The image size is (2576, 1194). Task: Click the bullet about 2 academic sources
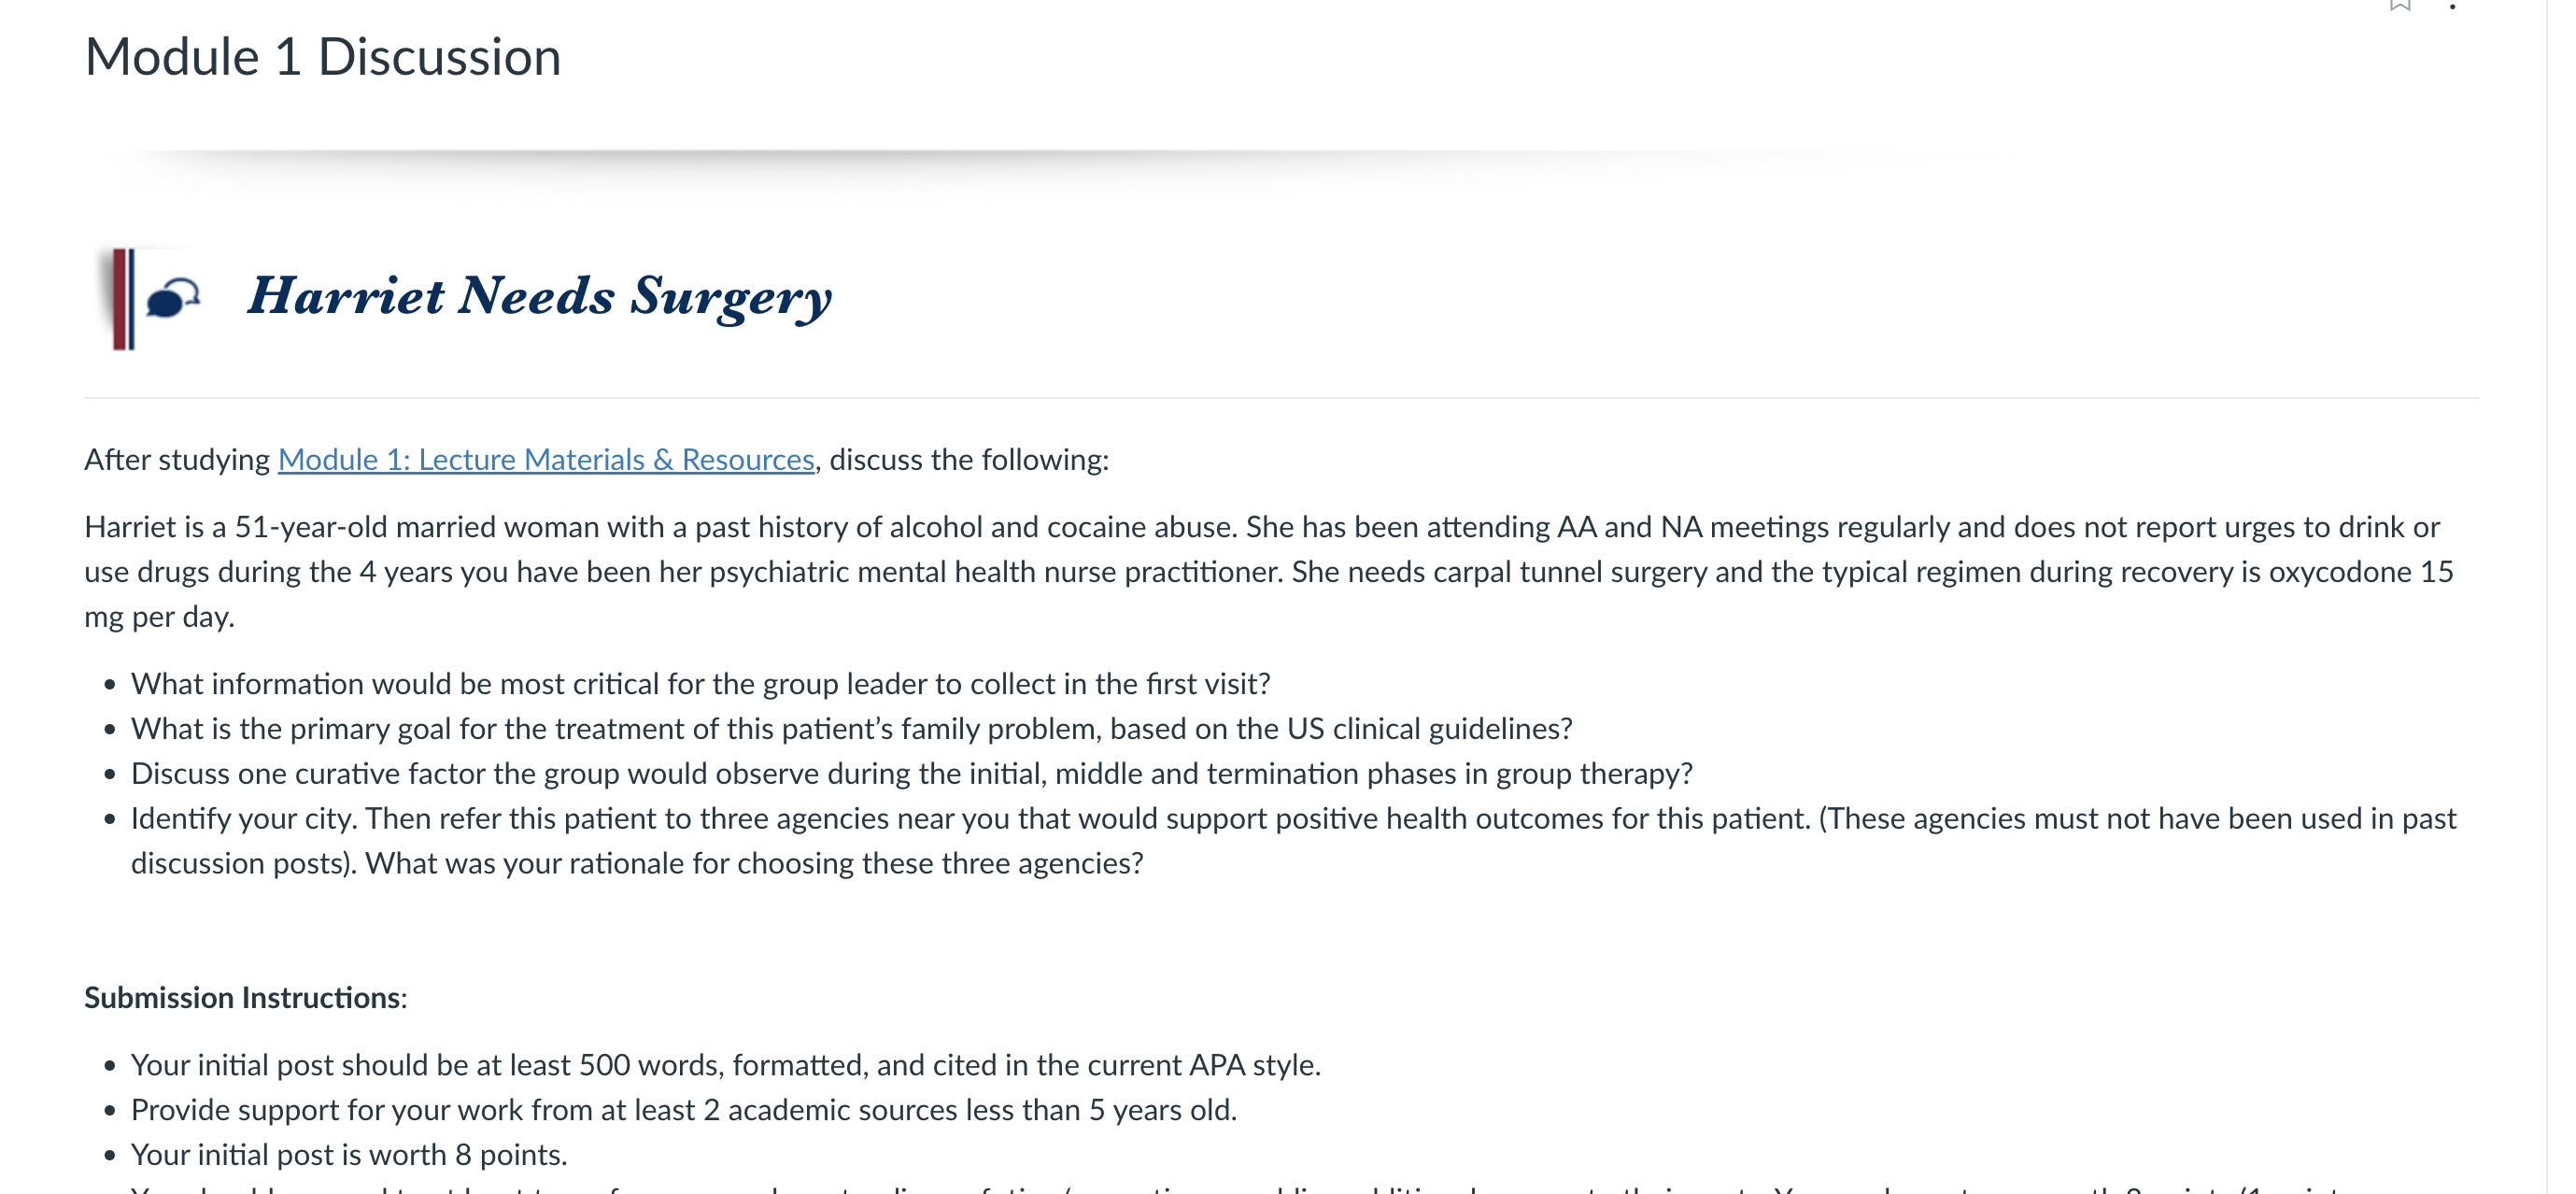683,1109
